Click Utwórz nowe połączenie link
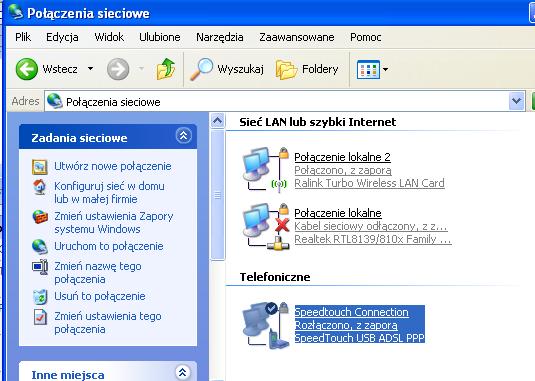The height and width of the screenshot is (381, 535). [113, 166]
